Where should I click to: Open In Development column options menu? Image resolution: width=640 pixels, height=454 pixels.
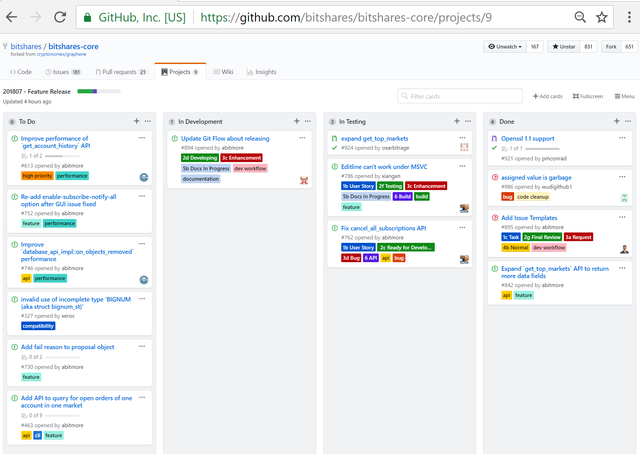pyautogui.click(x=308, y=121)
